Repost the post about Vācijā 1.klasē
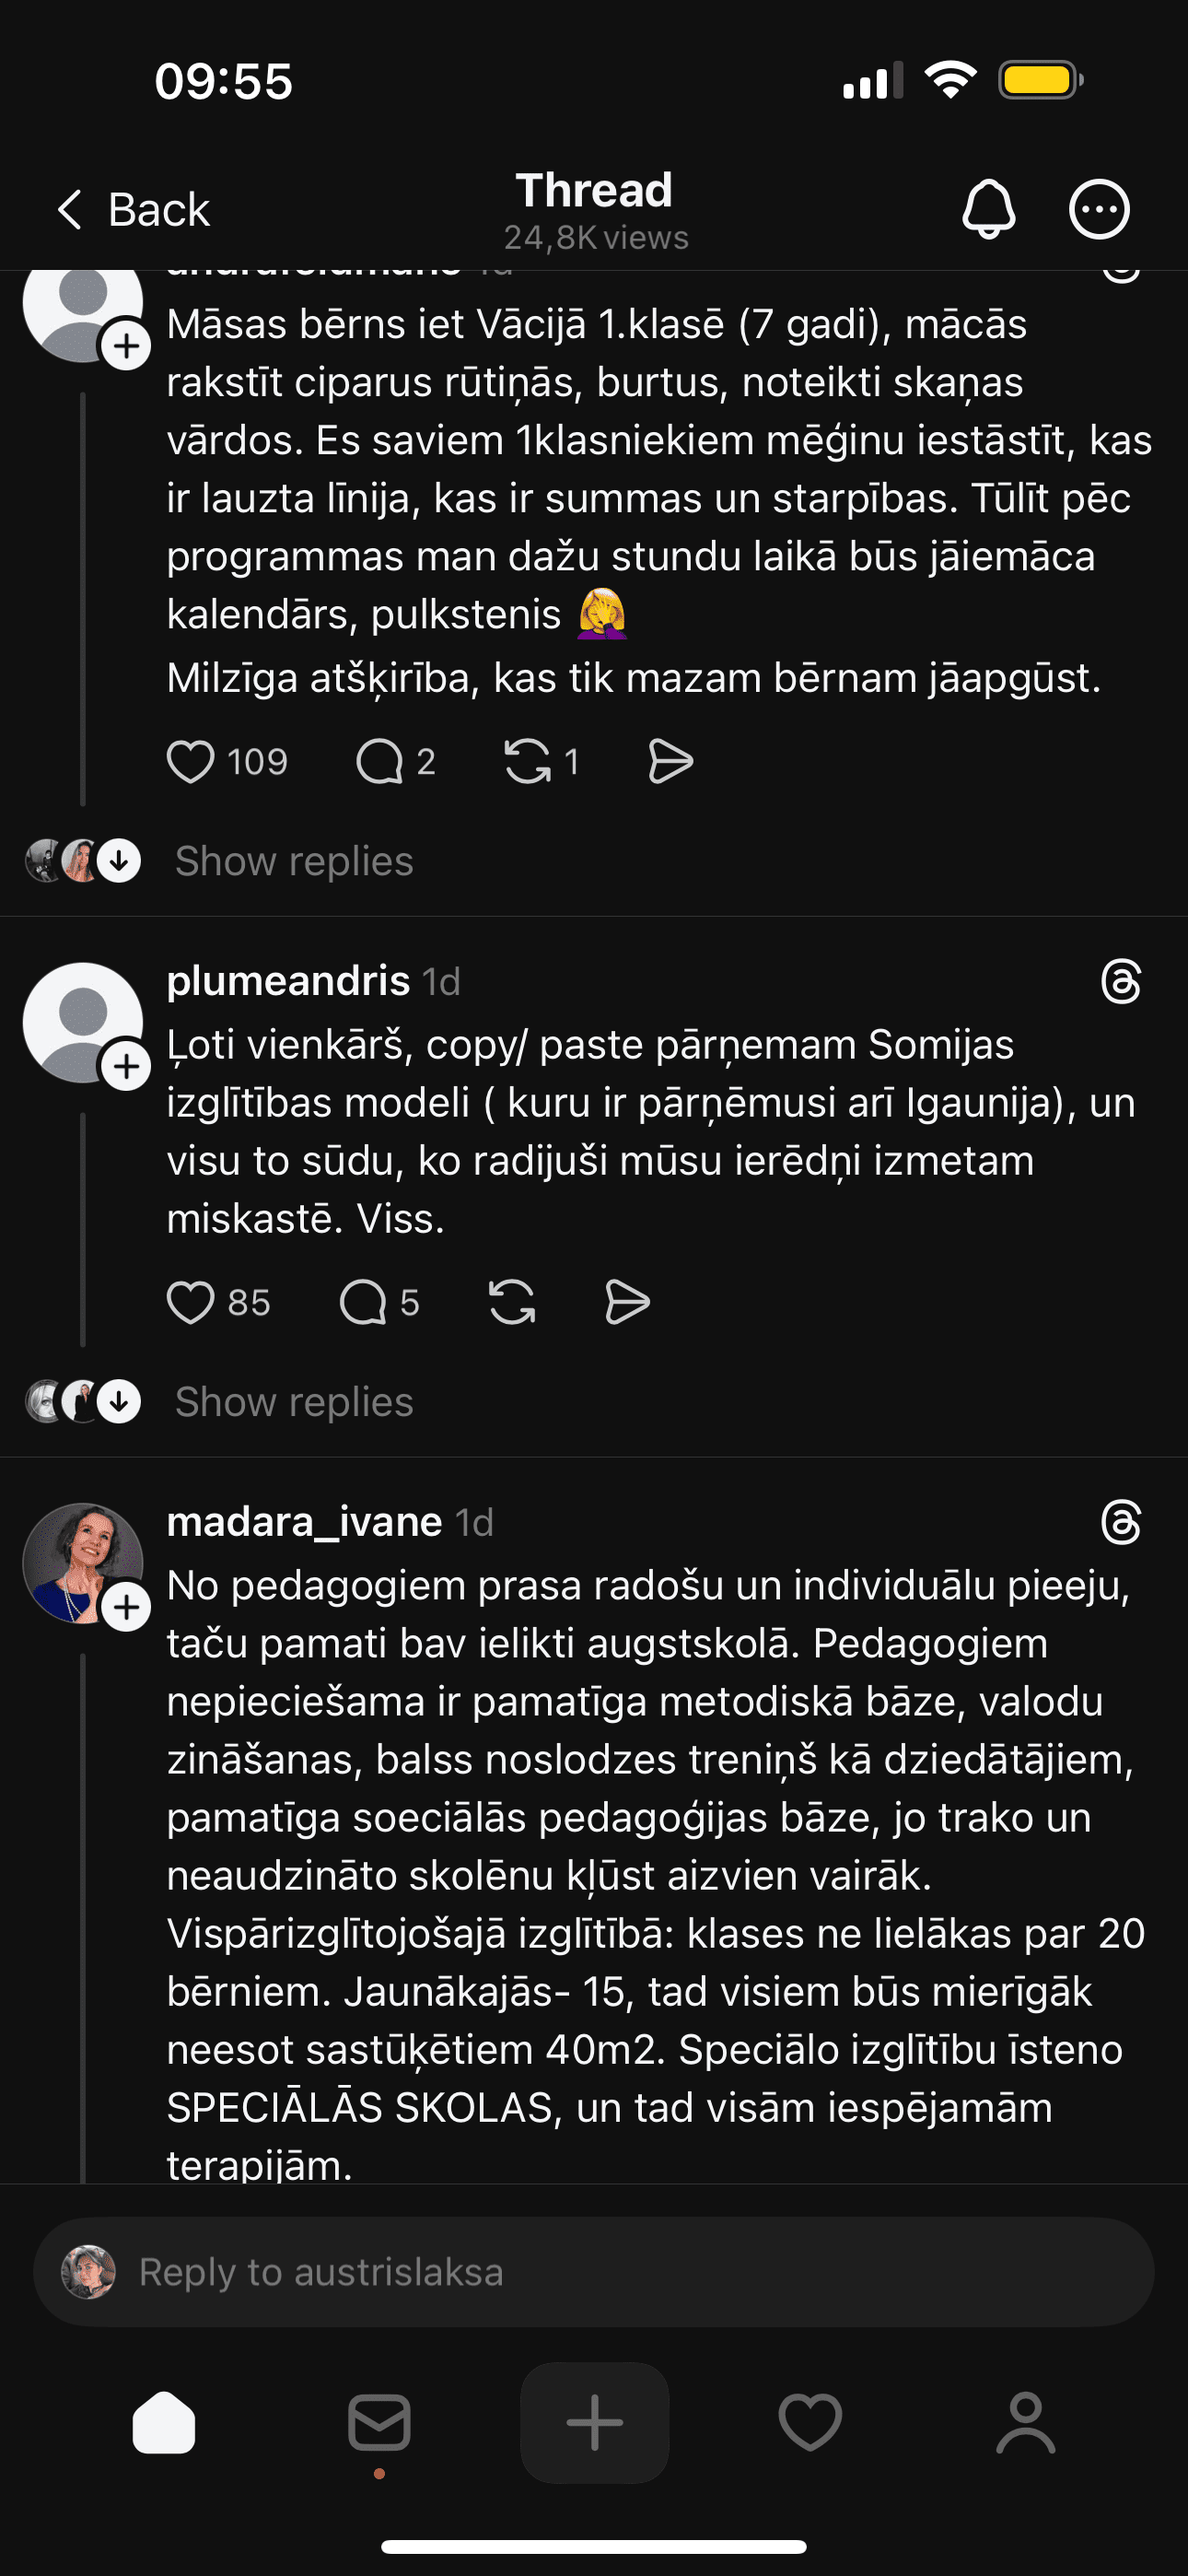1188x2576 pixels. pos(527,762)
